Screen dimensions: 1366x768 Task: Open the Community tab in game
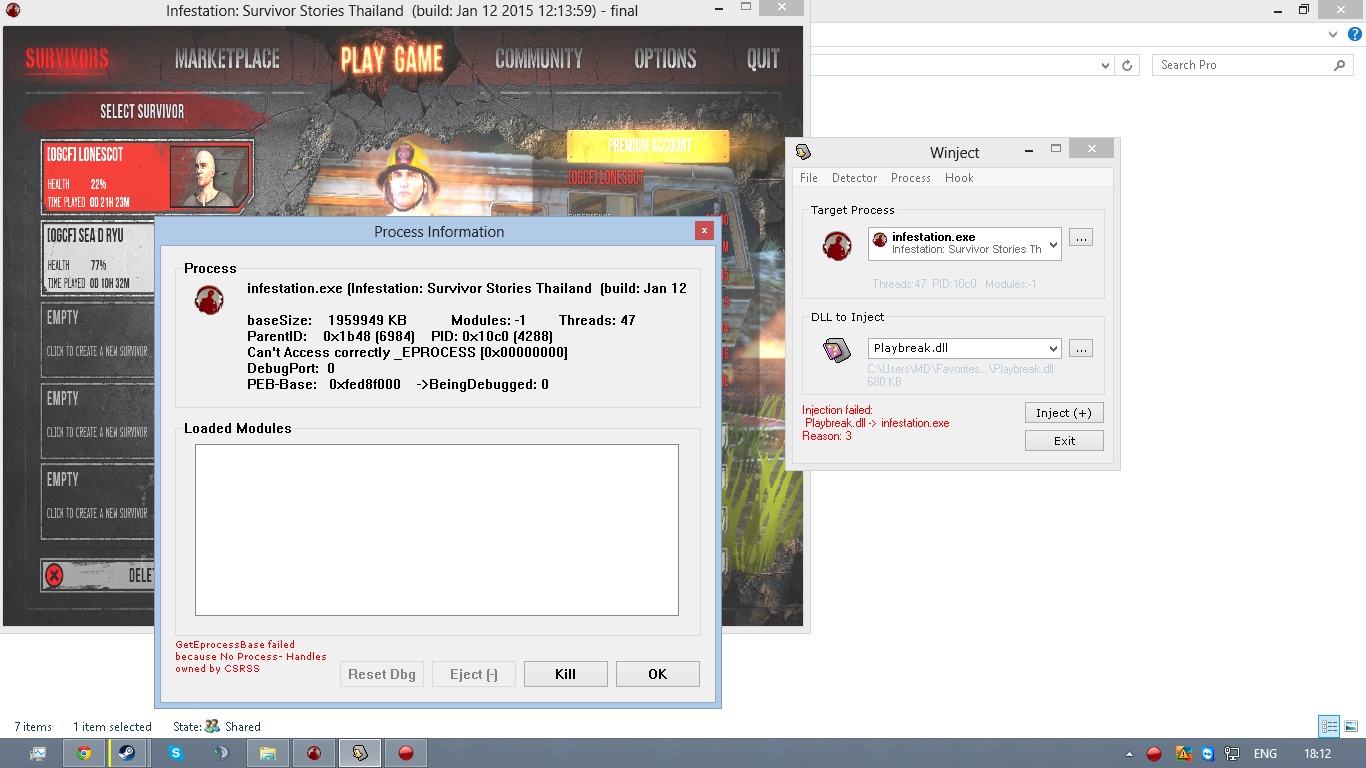tap(538, 59)
